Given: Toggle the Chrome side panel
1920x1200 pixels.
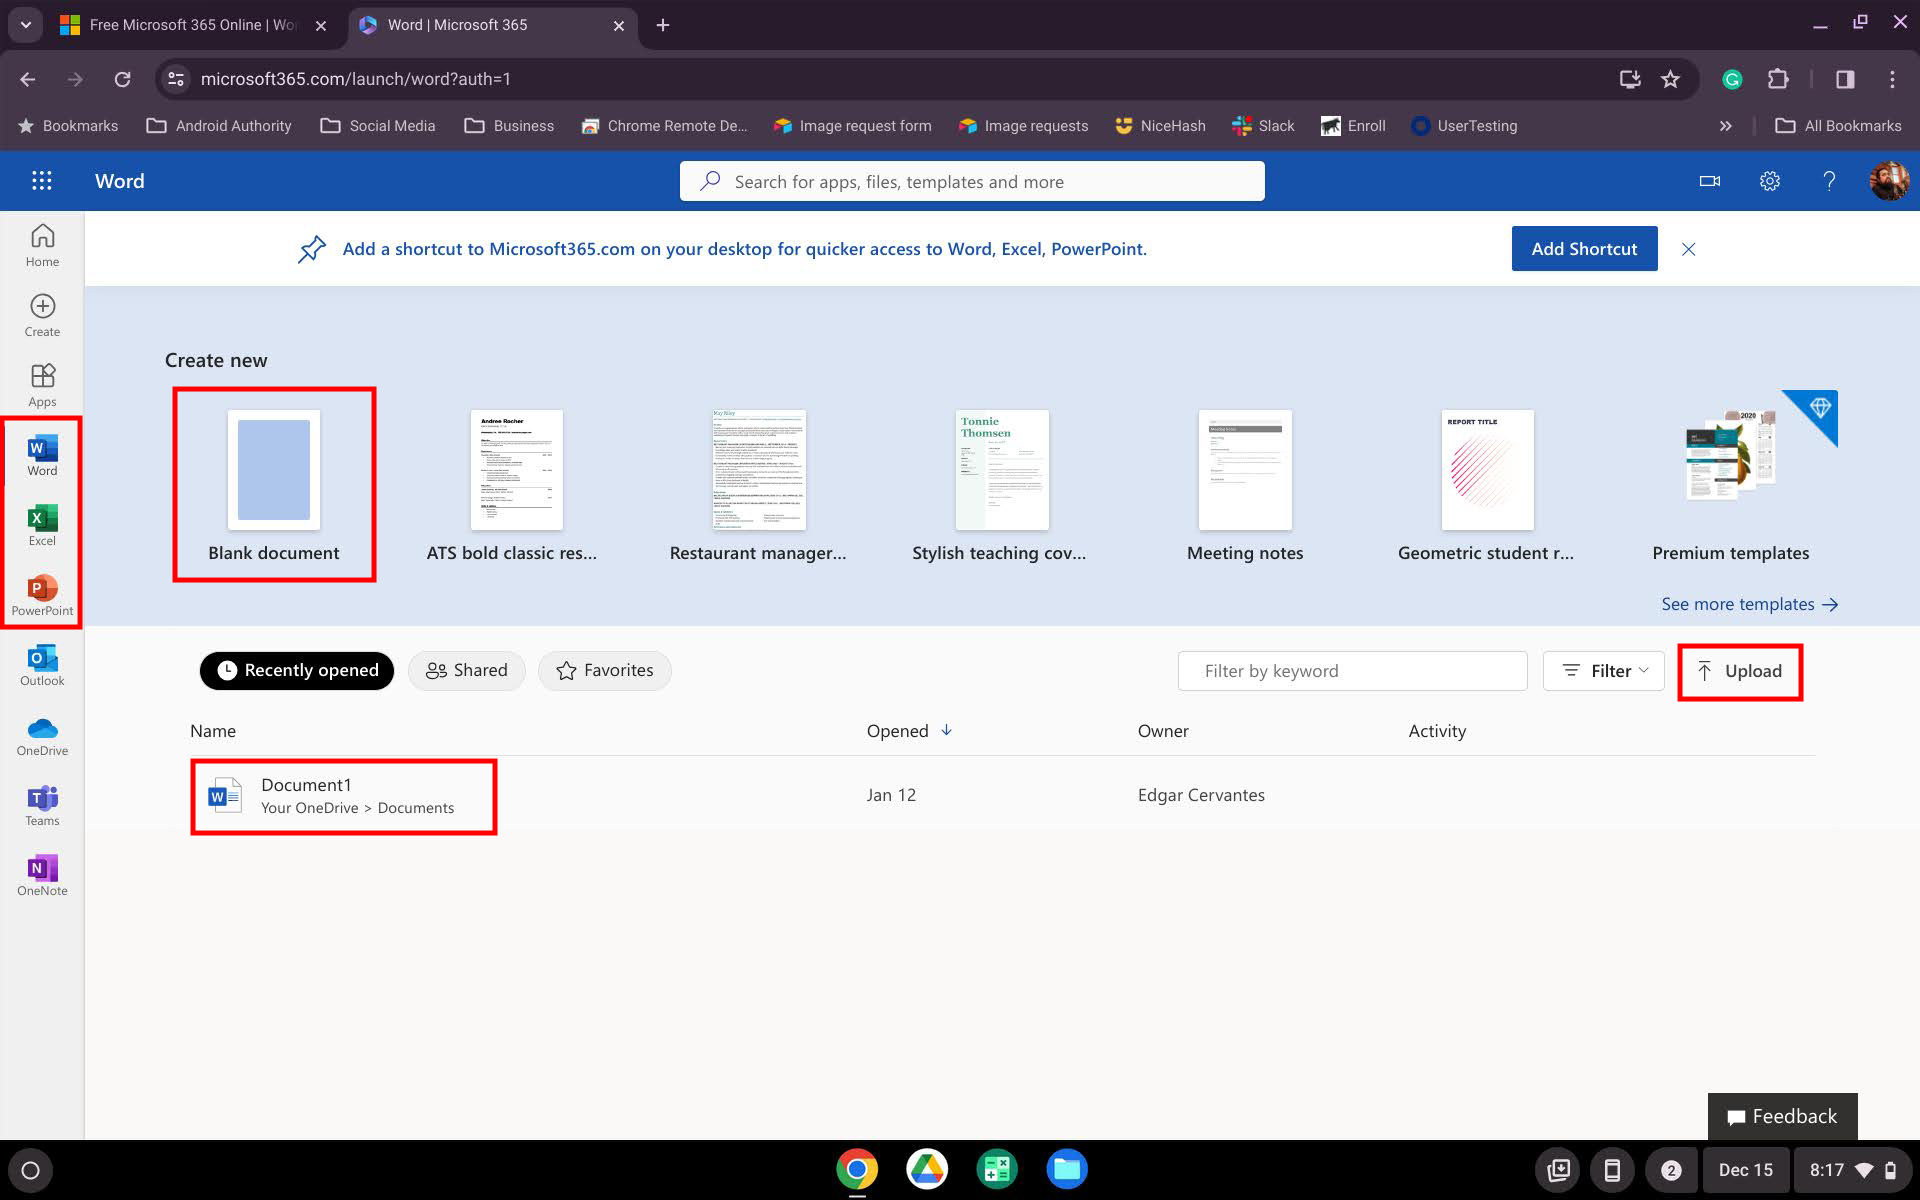Looking at the screenshot, I should pyautogui.click(x=1845, y=79).
